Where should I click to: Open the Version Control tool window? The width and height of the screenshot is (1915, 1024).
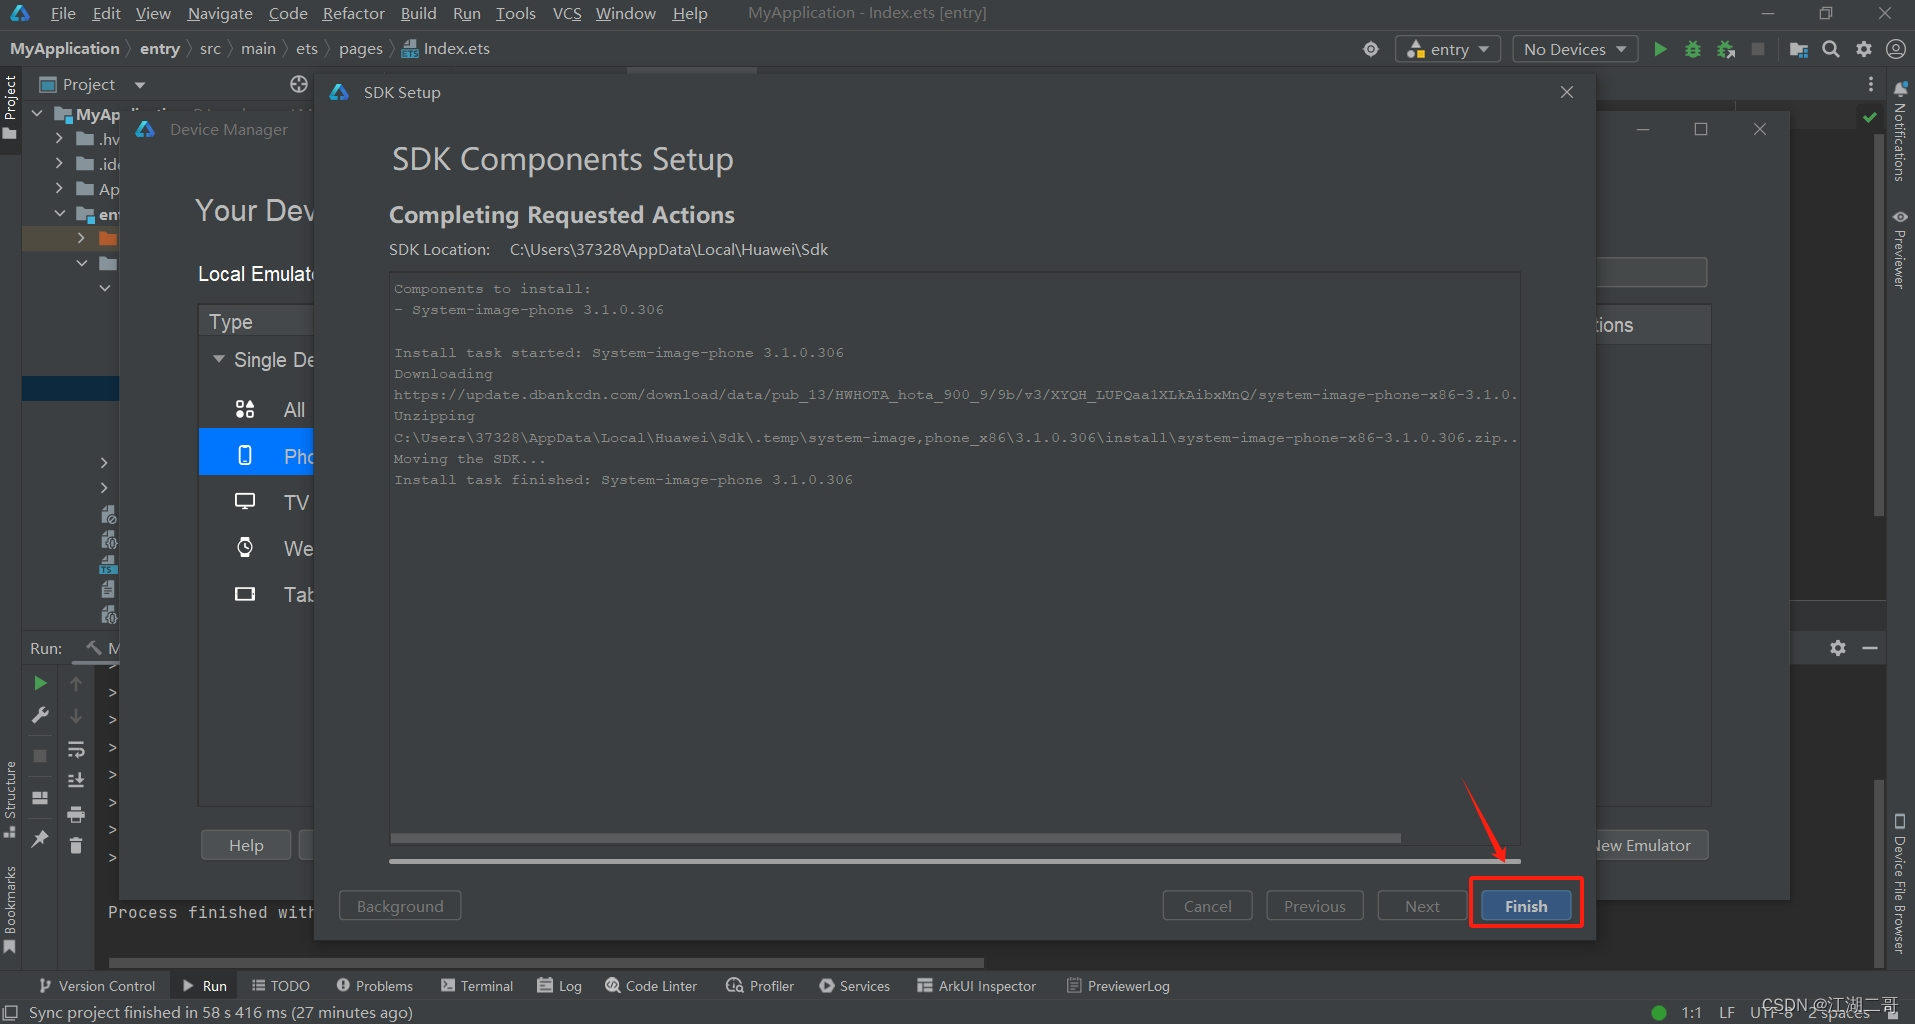click(x=97, y=986)
